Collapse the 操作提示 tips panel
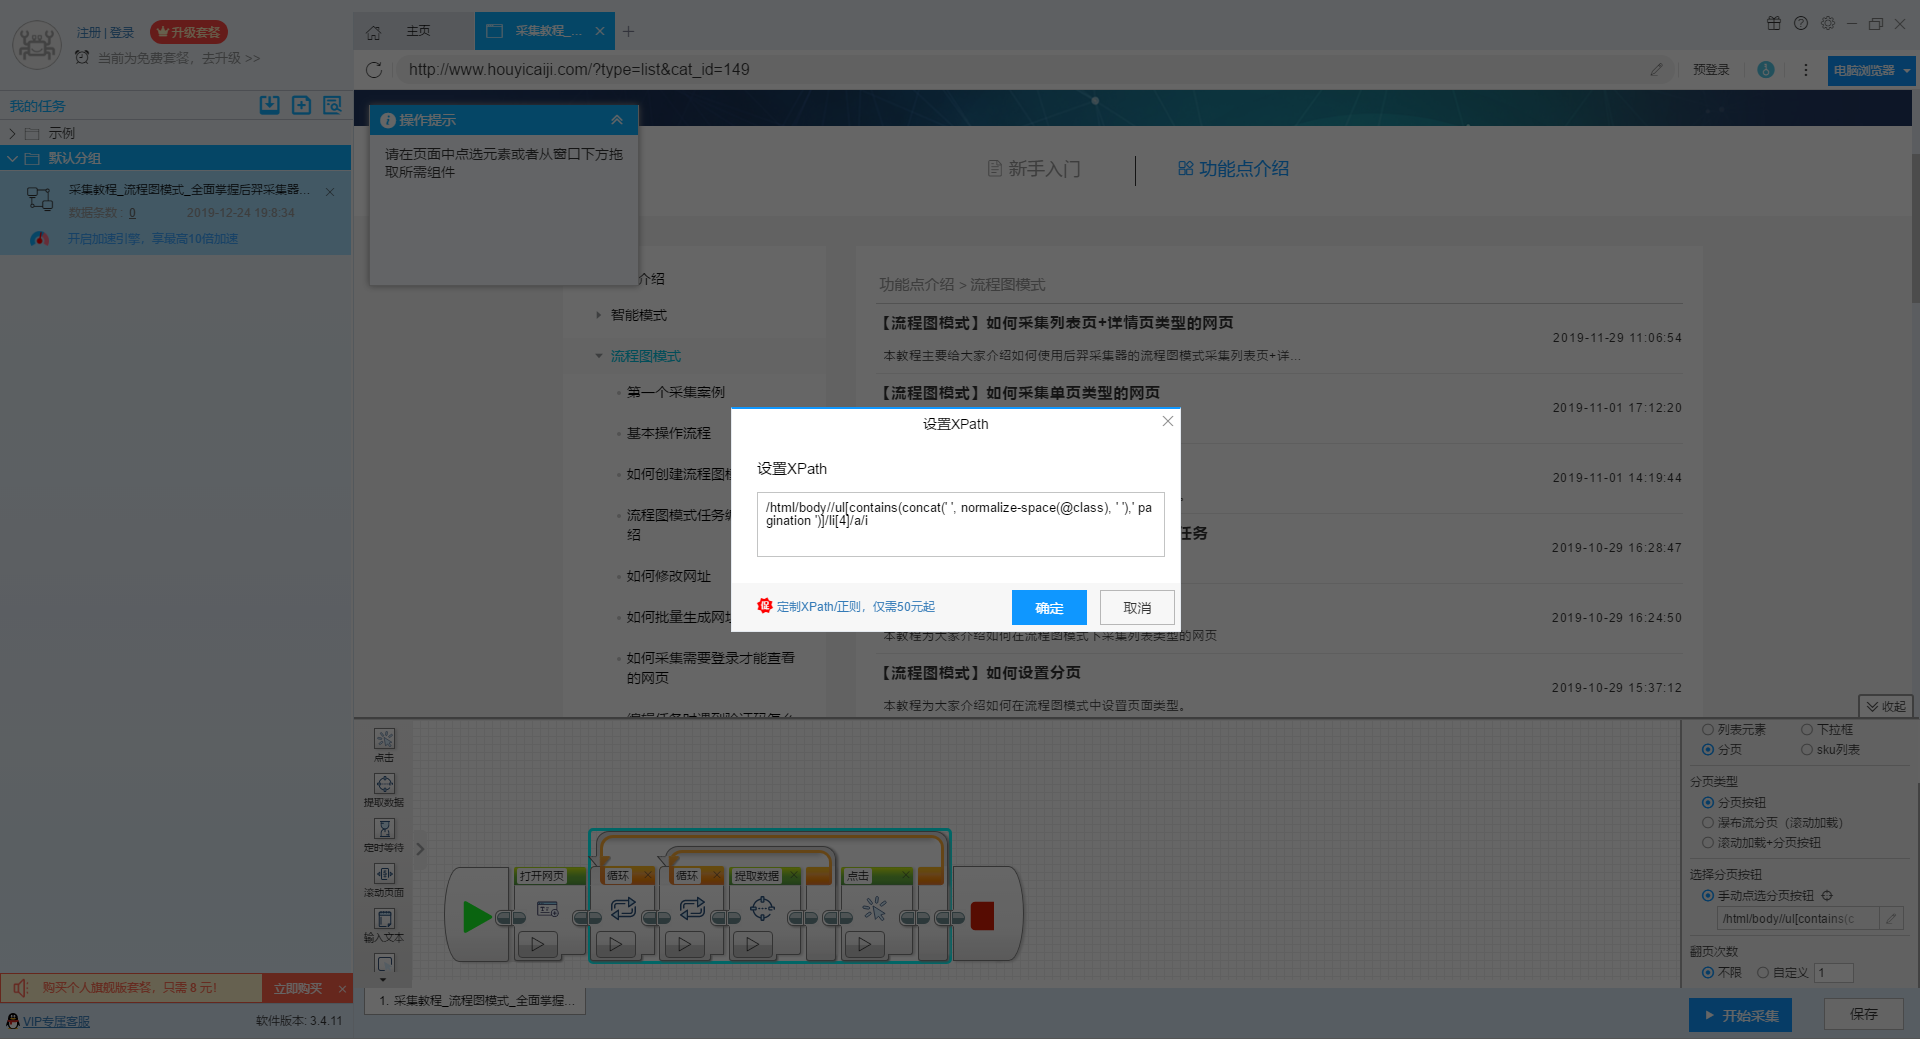This screenshot has height=1039, width=1920. click(x=617, y=120)
